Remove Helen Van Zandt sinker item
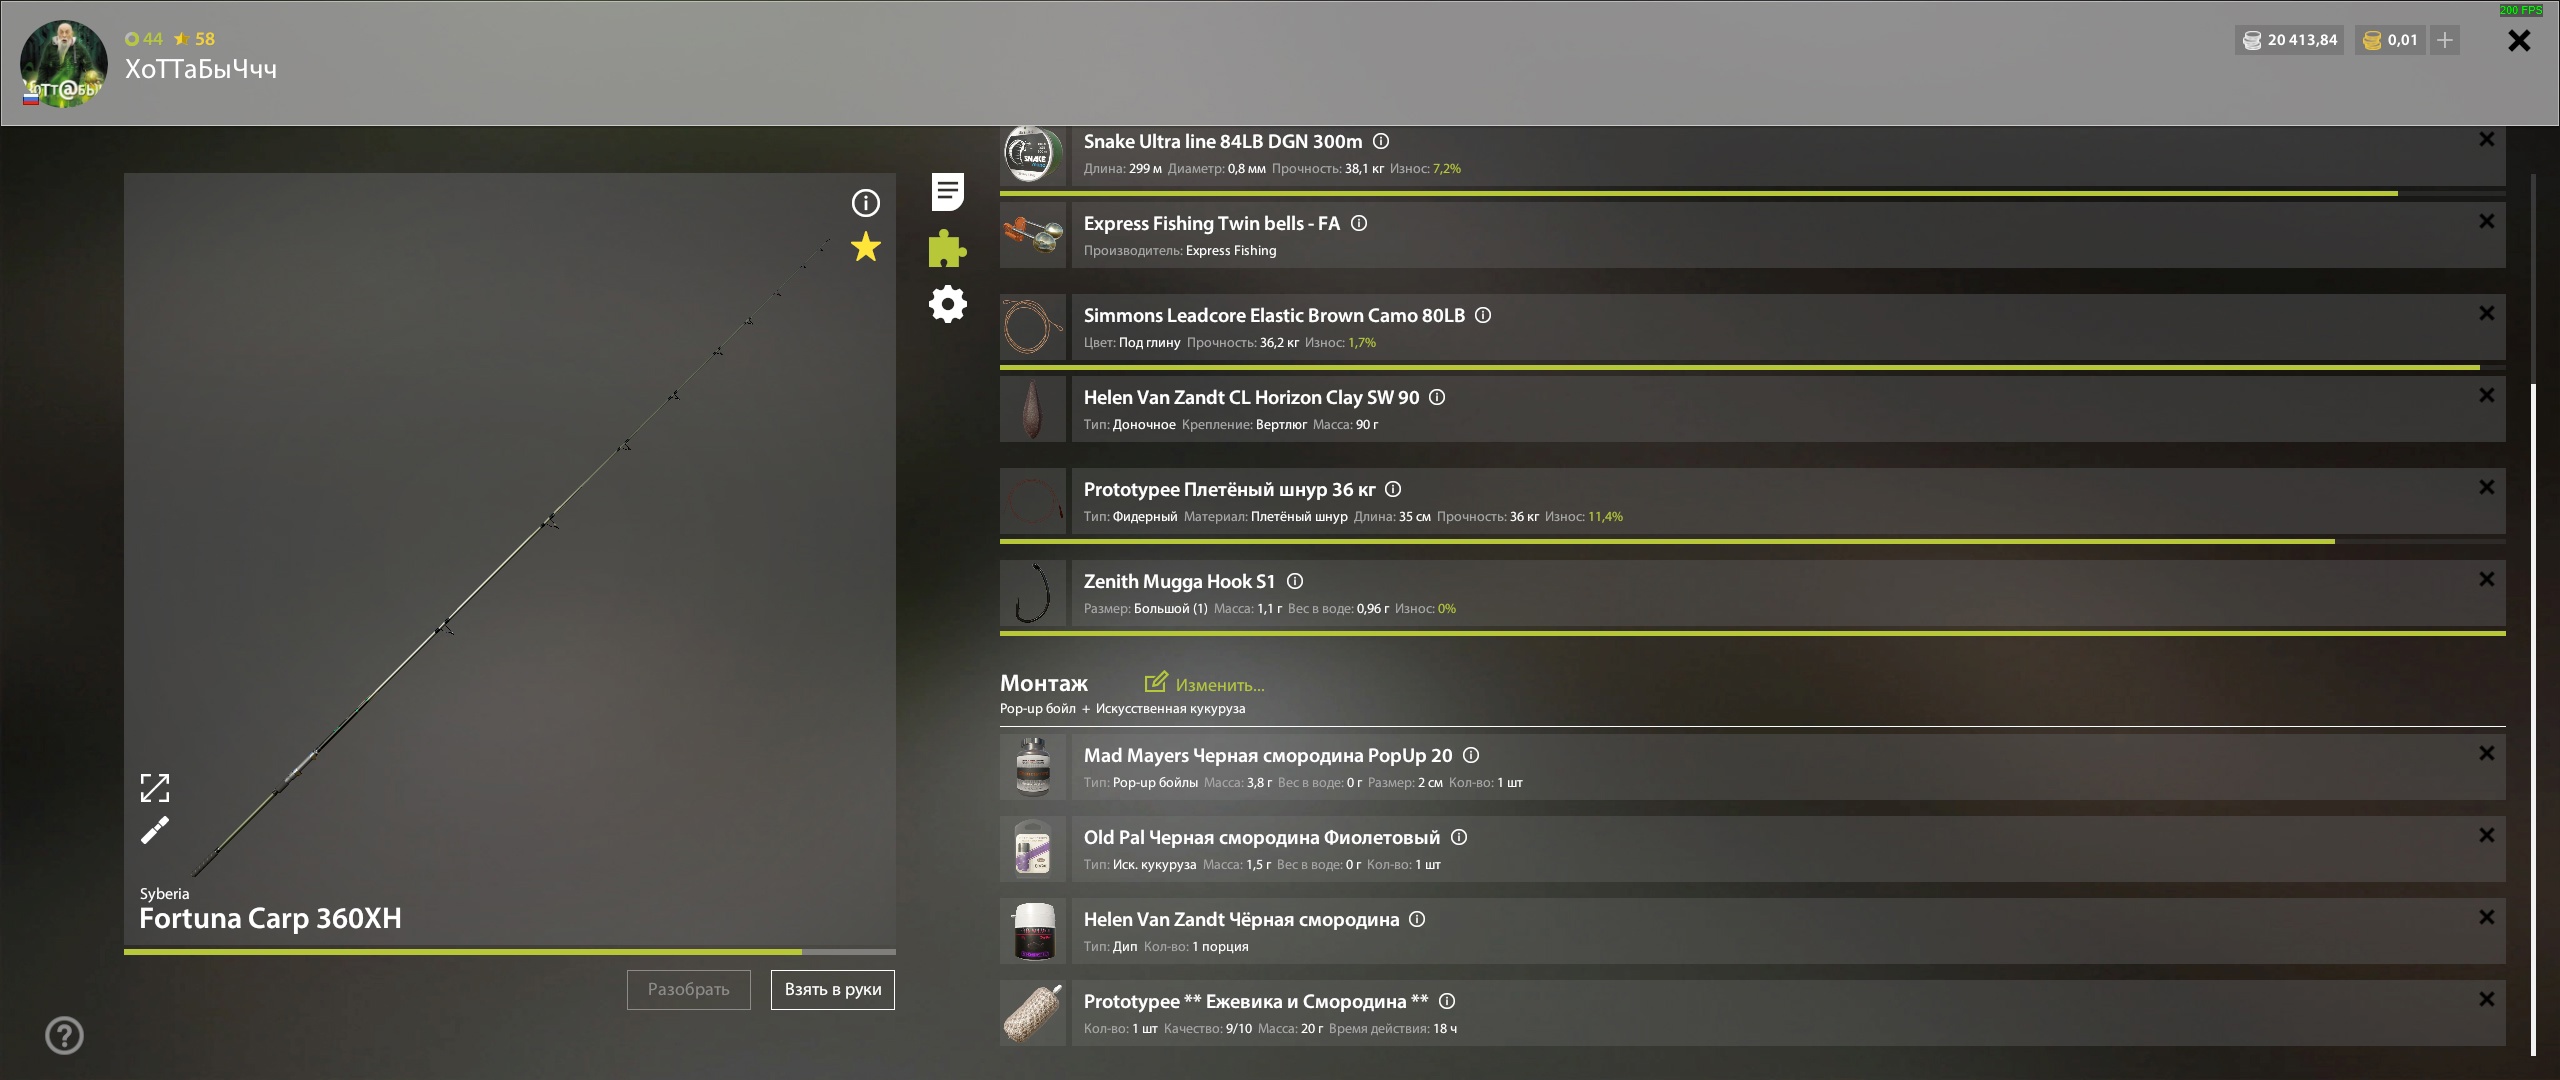The height and width of the screenshot is (1080, 2560). tap(2486, 396)
